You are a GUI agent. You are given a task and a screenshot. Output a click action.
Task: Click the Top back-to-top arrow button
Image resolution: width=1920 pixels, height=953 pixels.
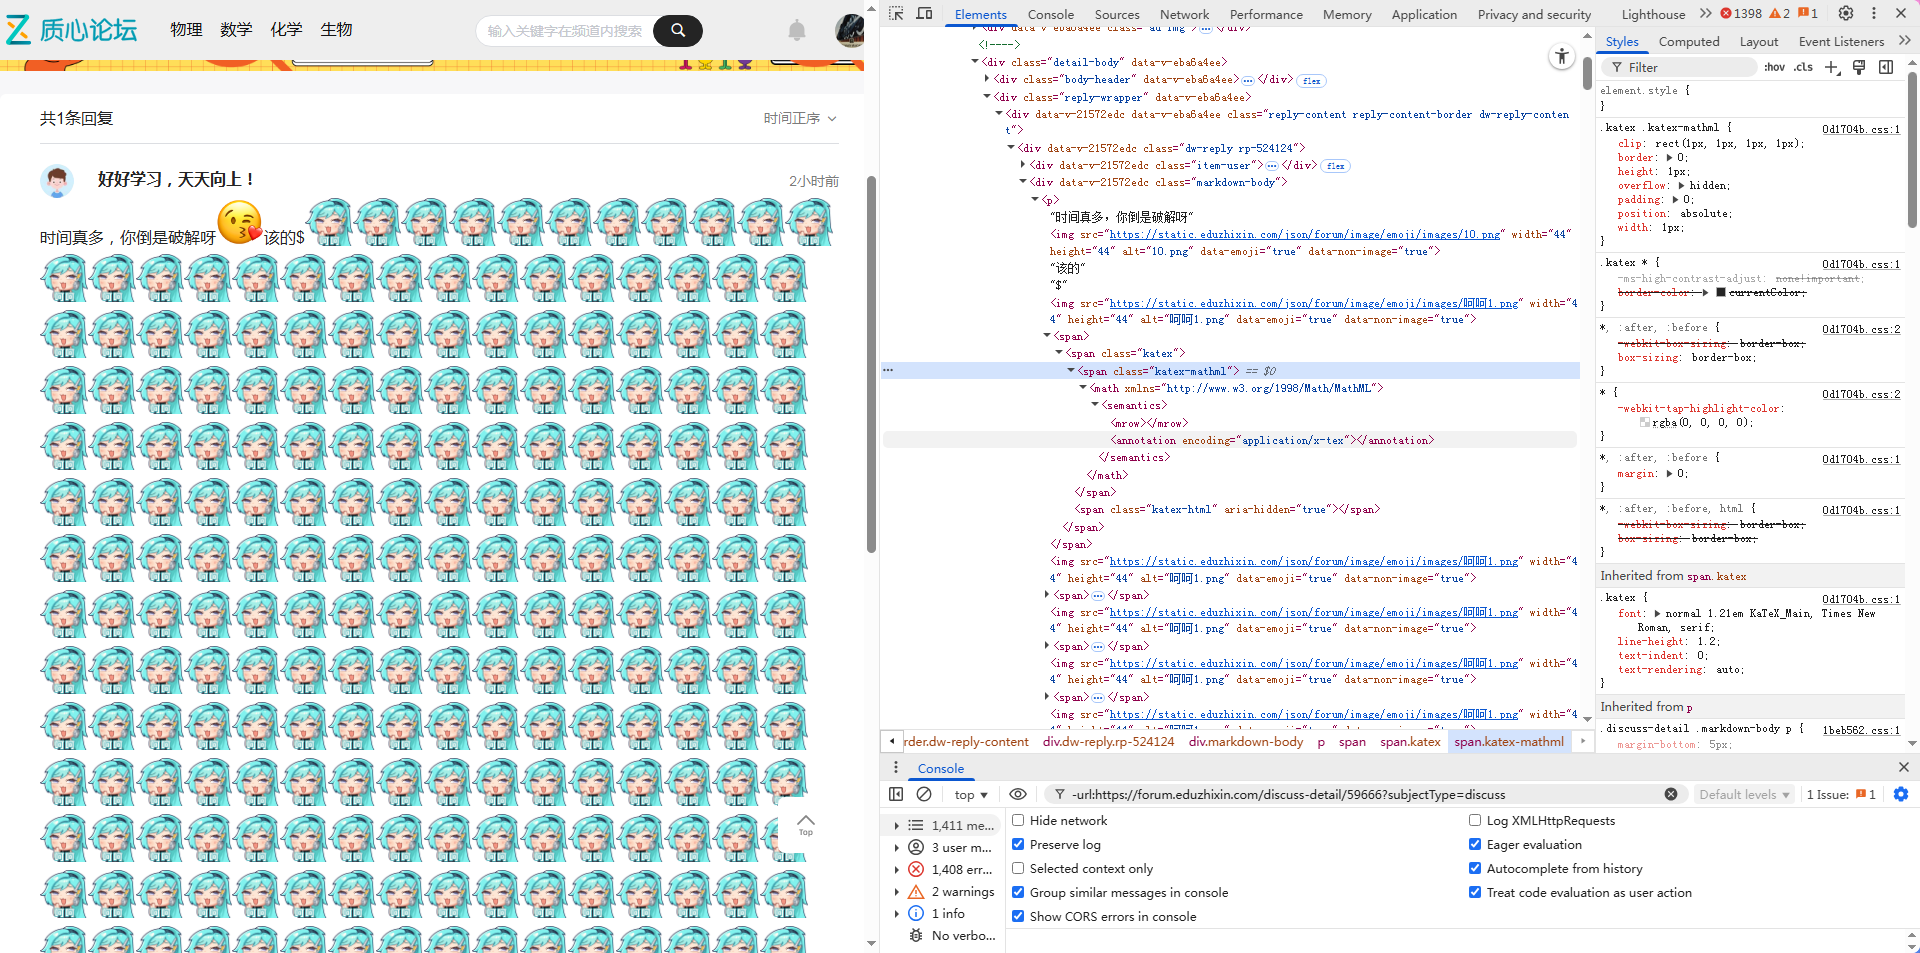[x=806, y=825]
